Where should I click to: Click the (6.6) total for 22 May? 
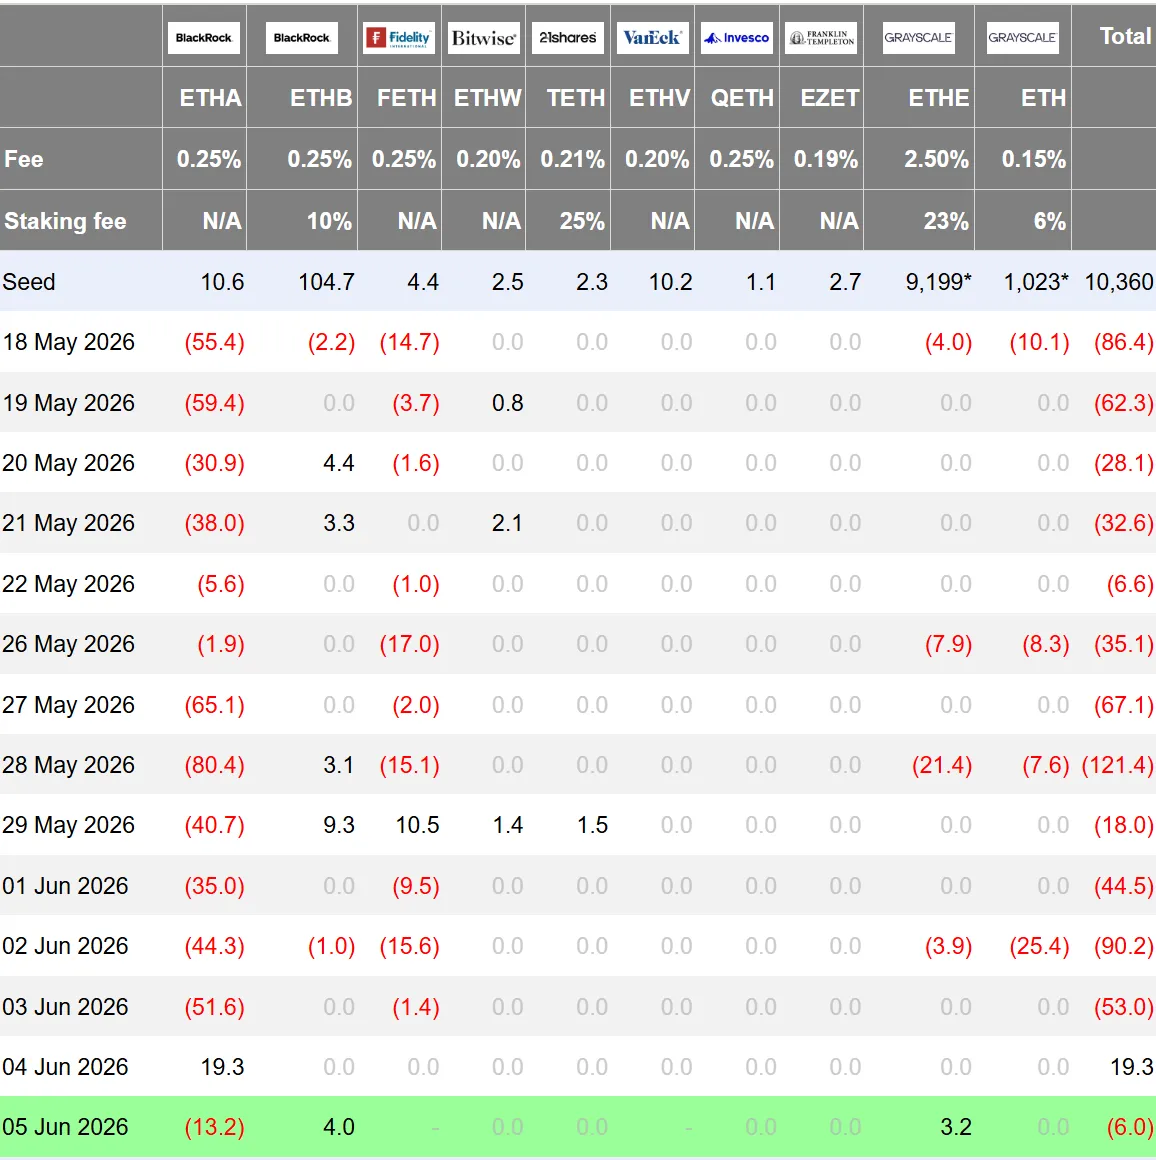(x=1130, y=584)
